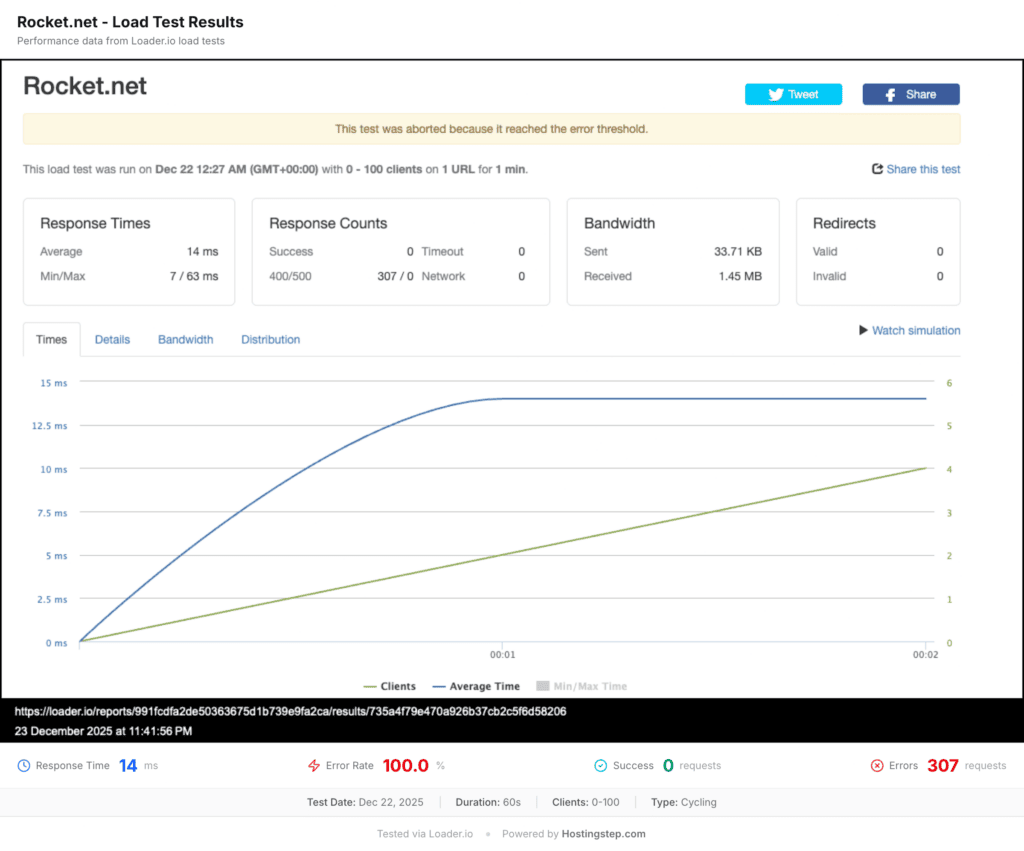Click the clock icon next to Response Time

tap(24, 766)
